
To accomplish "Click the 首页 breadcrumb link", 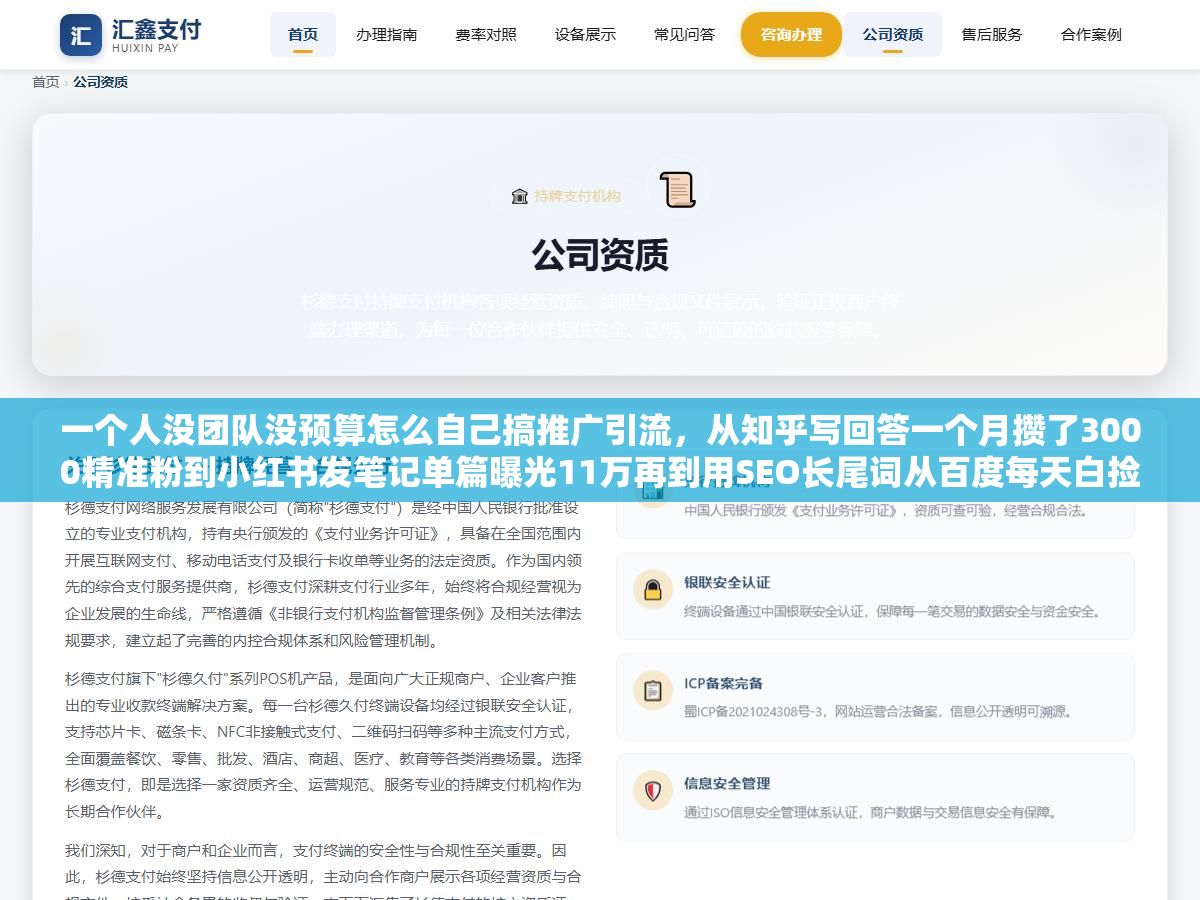I will [x=46, y=82].
